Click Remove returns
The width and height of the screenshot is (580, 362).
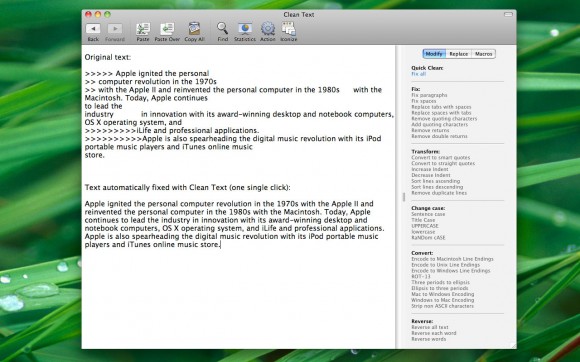(x=430, y=131)
